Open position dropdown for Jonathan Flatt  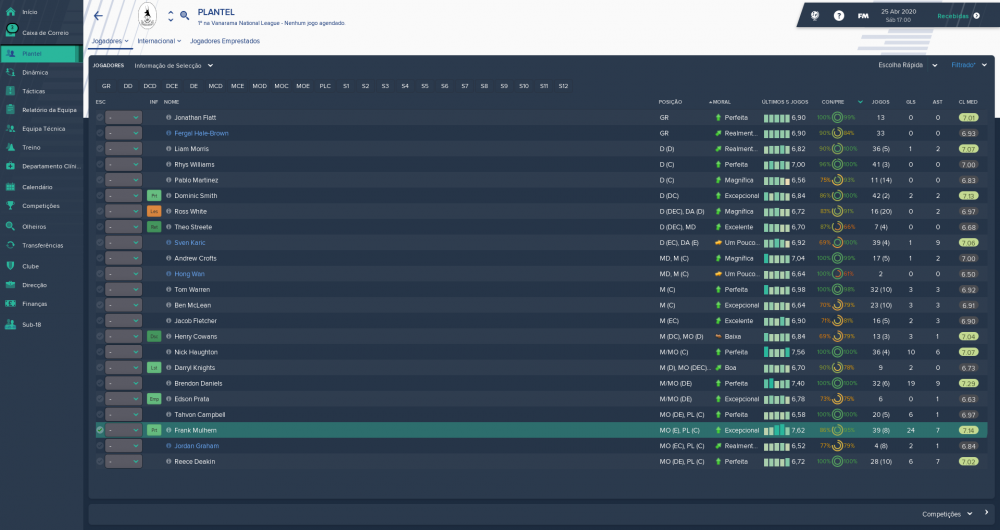click(x=123, y=117)
